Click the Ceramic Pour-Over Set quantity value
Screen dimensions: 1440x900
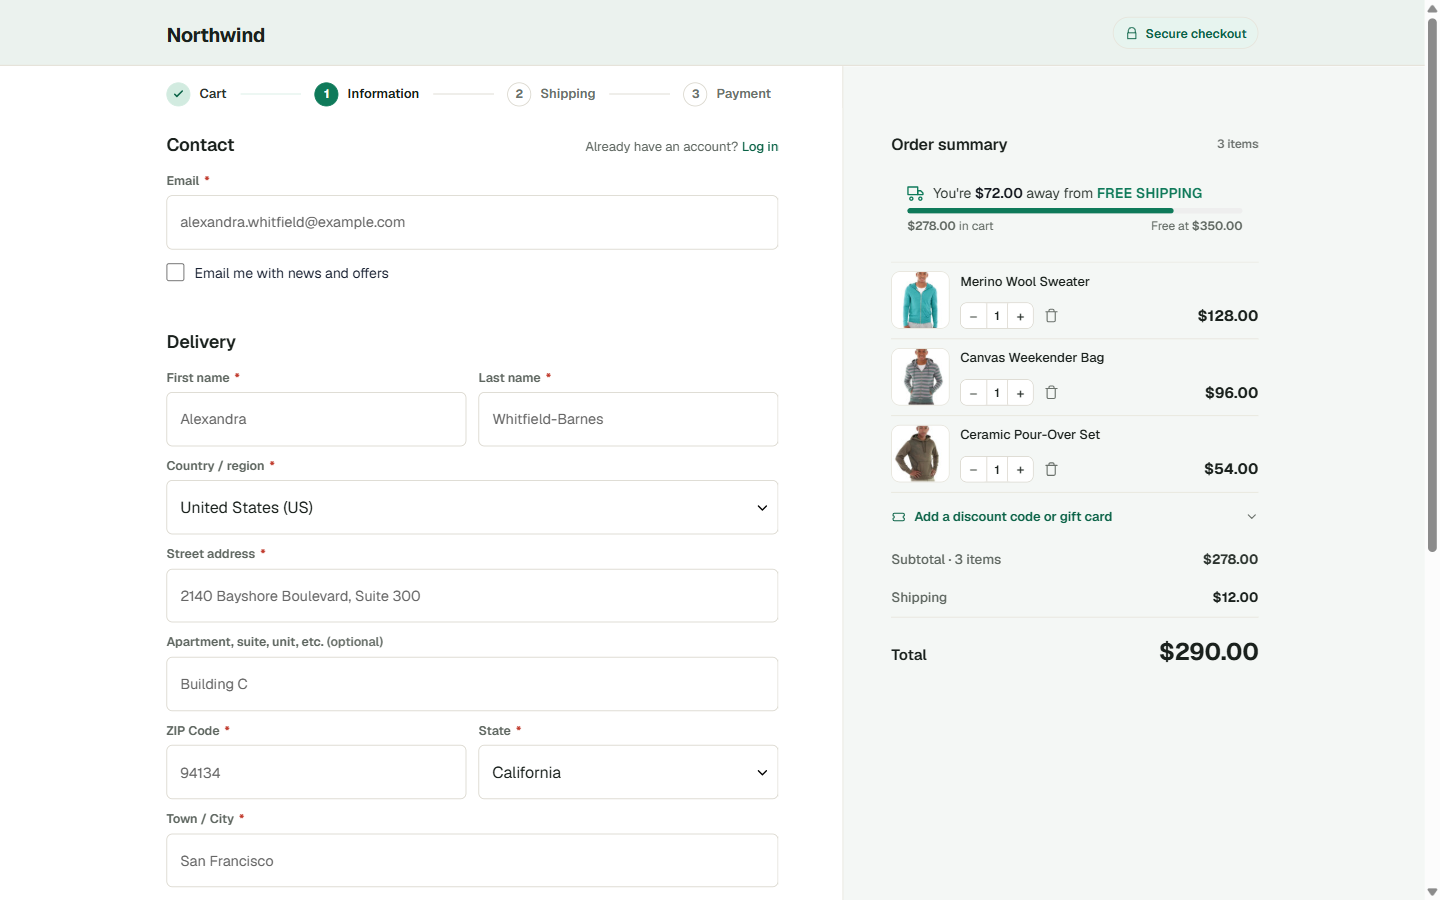pos(997,469)
